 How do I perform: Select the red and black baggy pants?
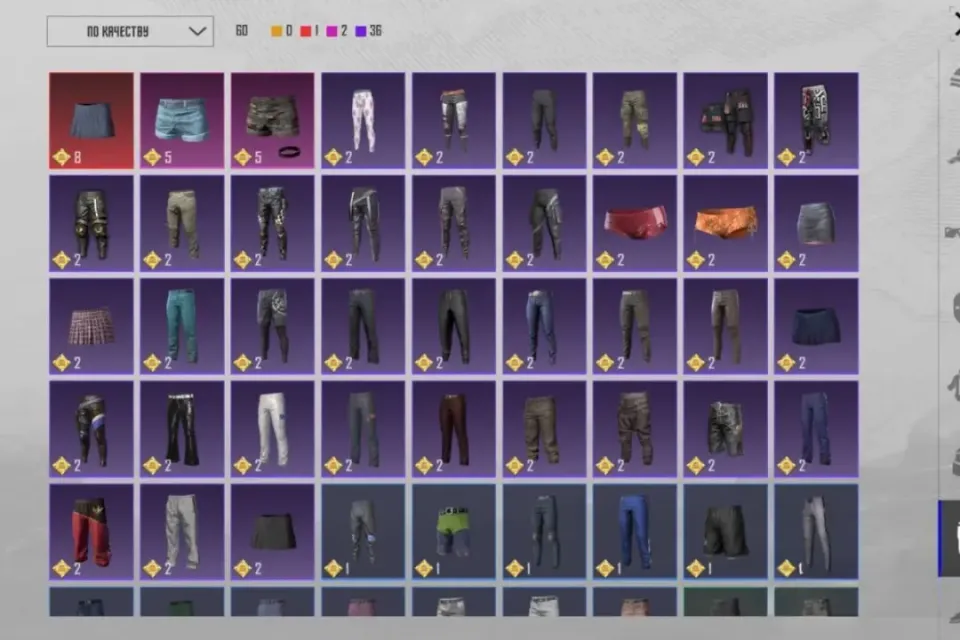click(91, 532)
